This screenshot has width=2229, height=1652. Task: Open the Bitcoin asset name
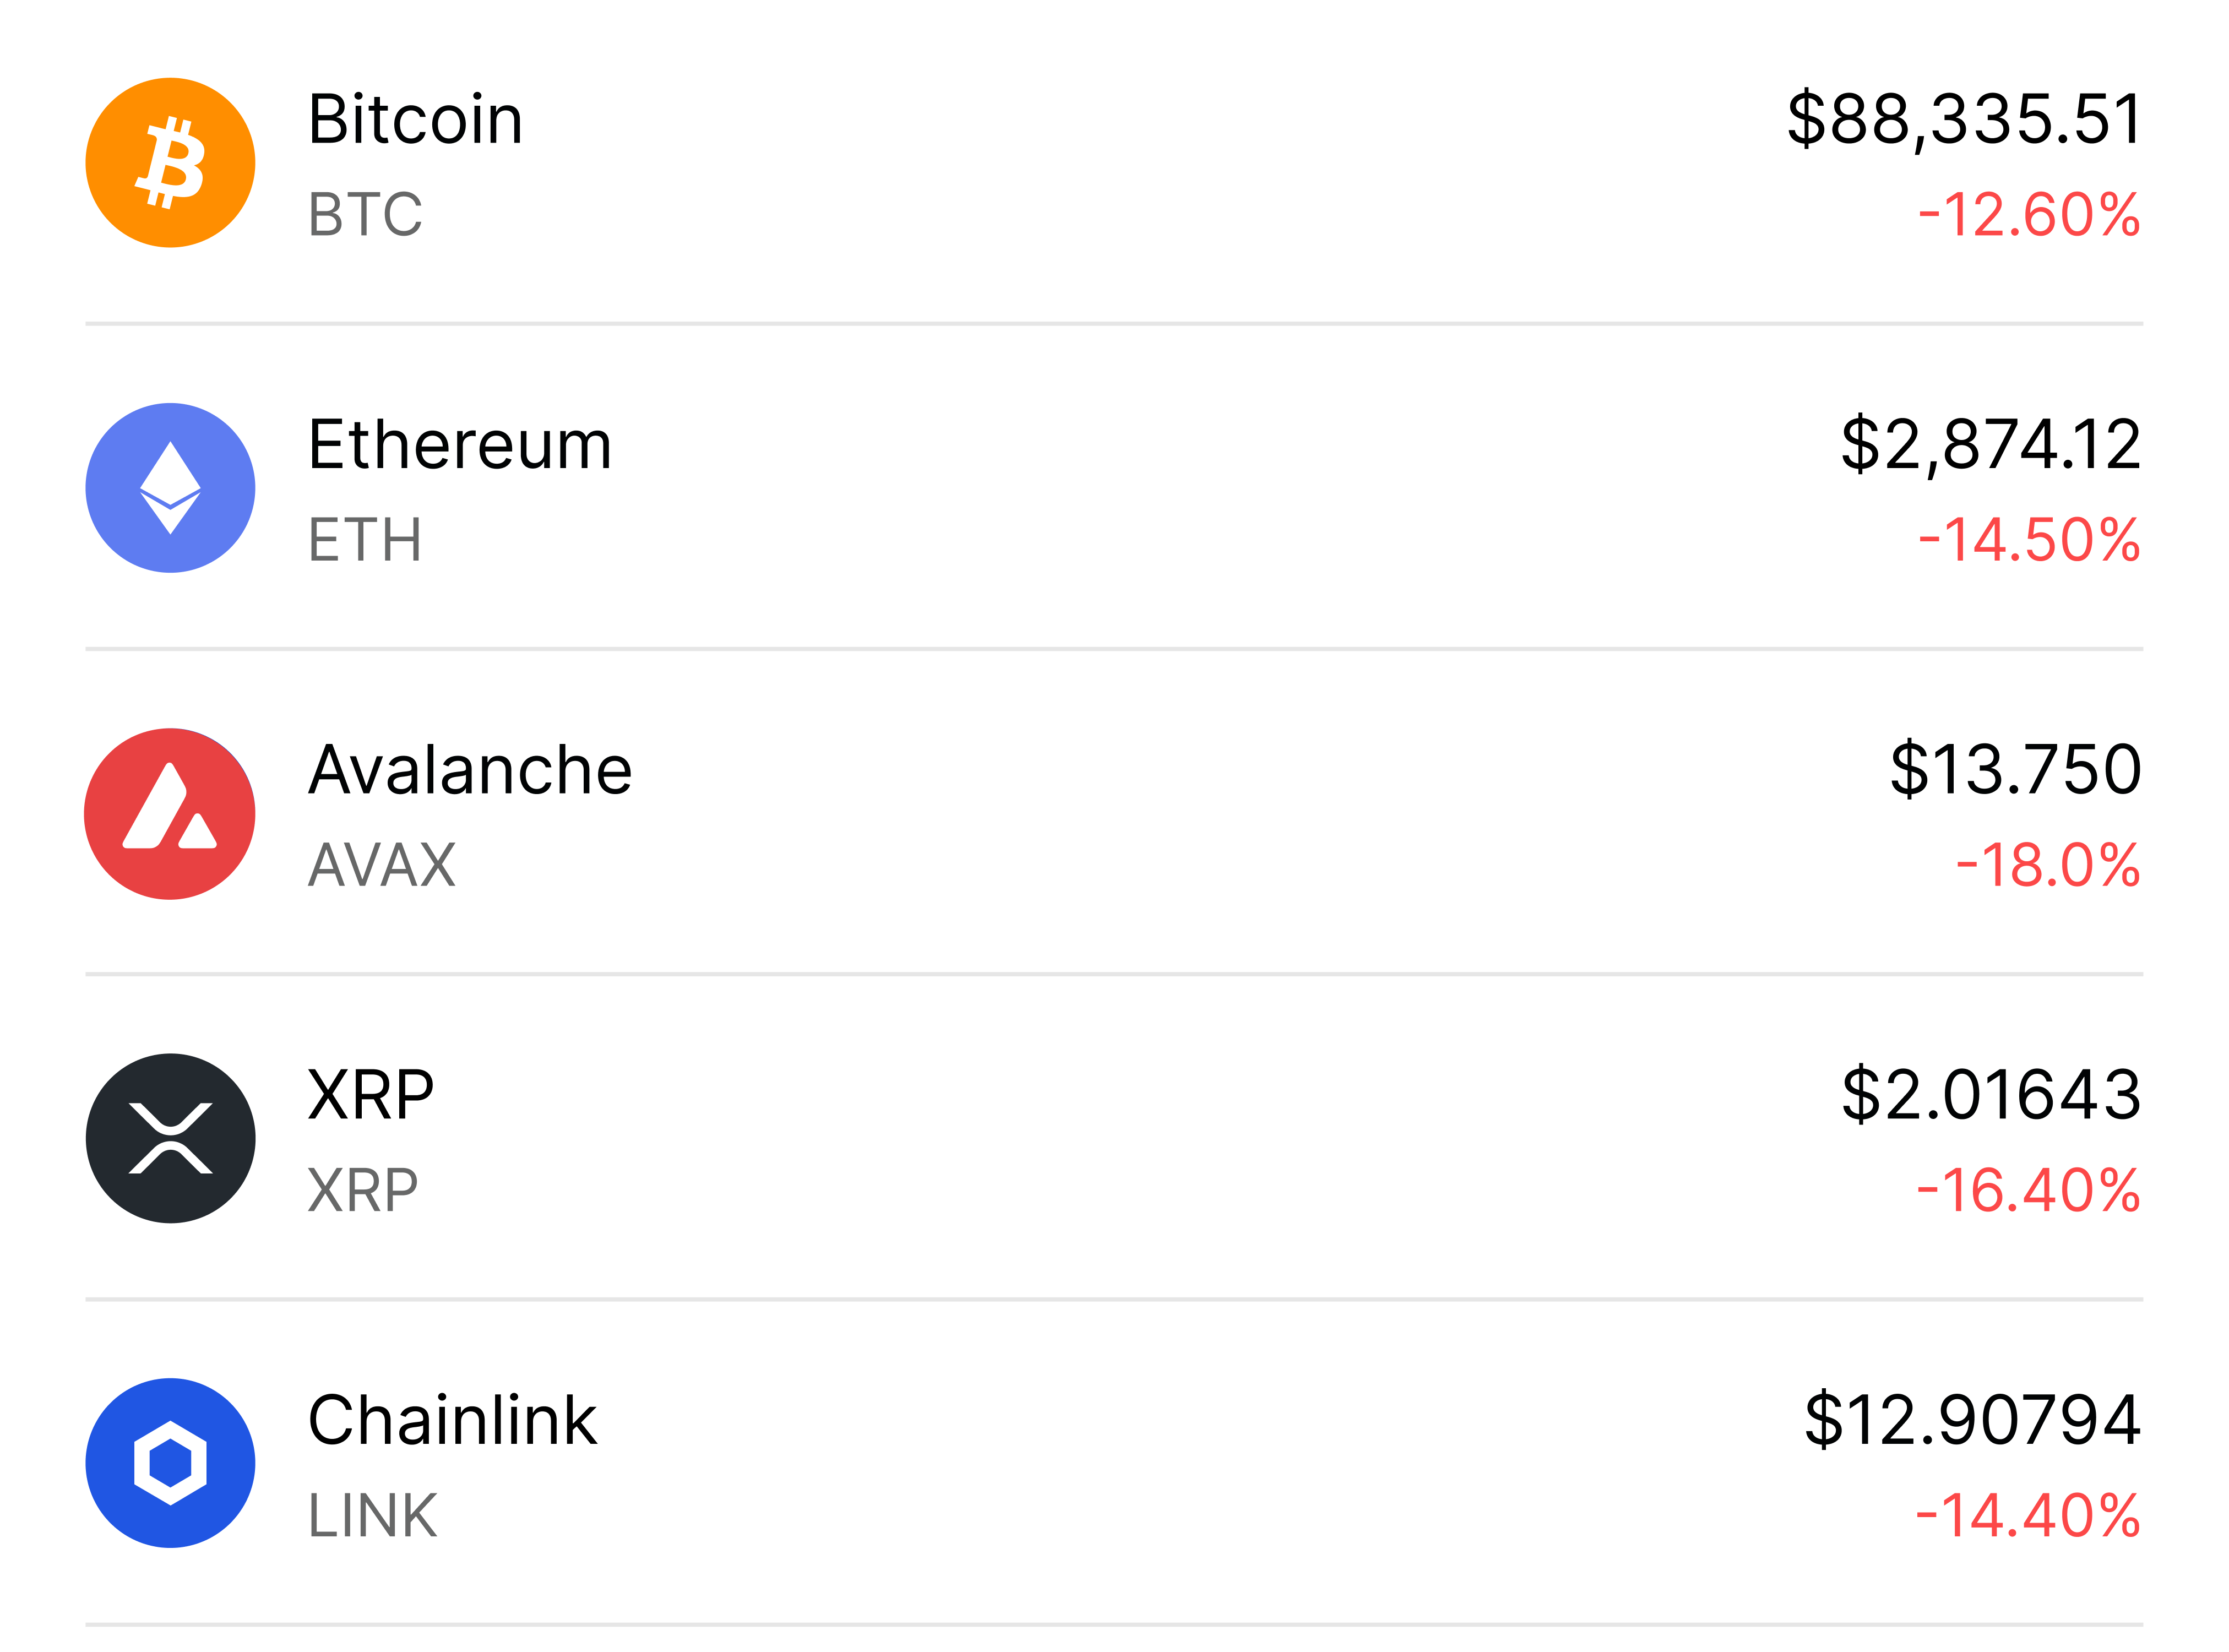[415, 120]
